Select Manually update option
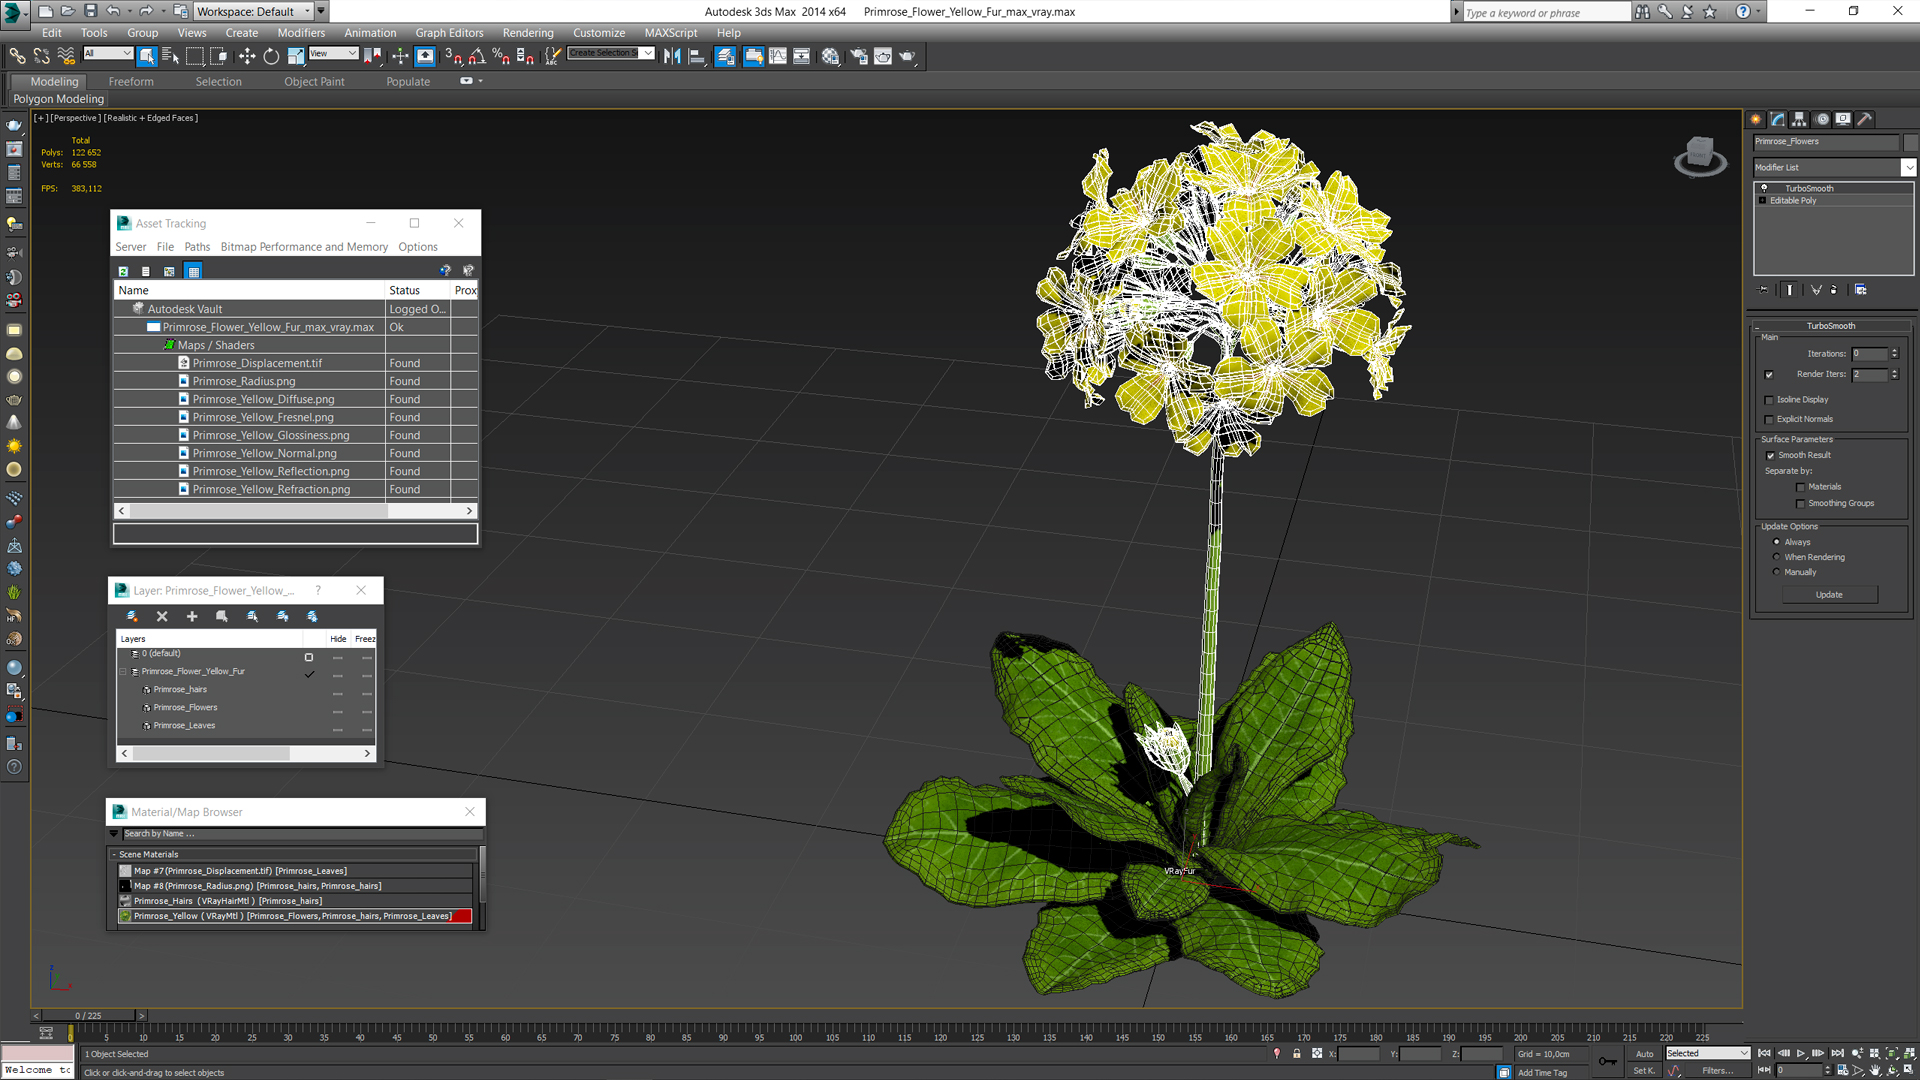The image size is (1920, 1080). coord(1777,572)
